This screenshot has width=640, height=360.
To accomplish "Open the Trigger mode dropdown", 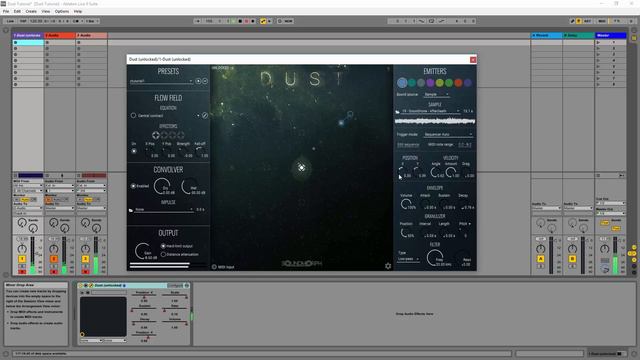I will point(448,134).
